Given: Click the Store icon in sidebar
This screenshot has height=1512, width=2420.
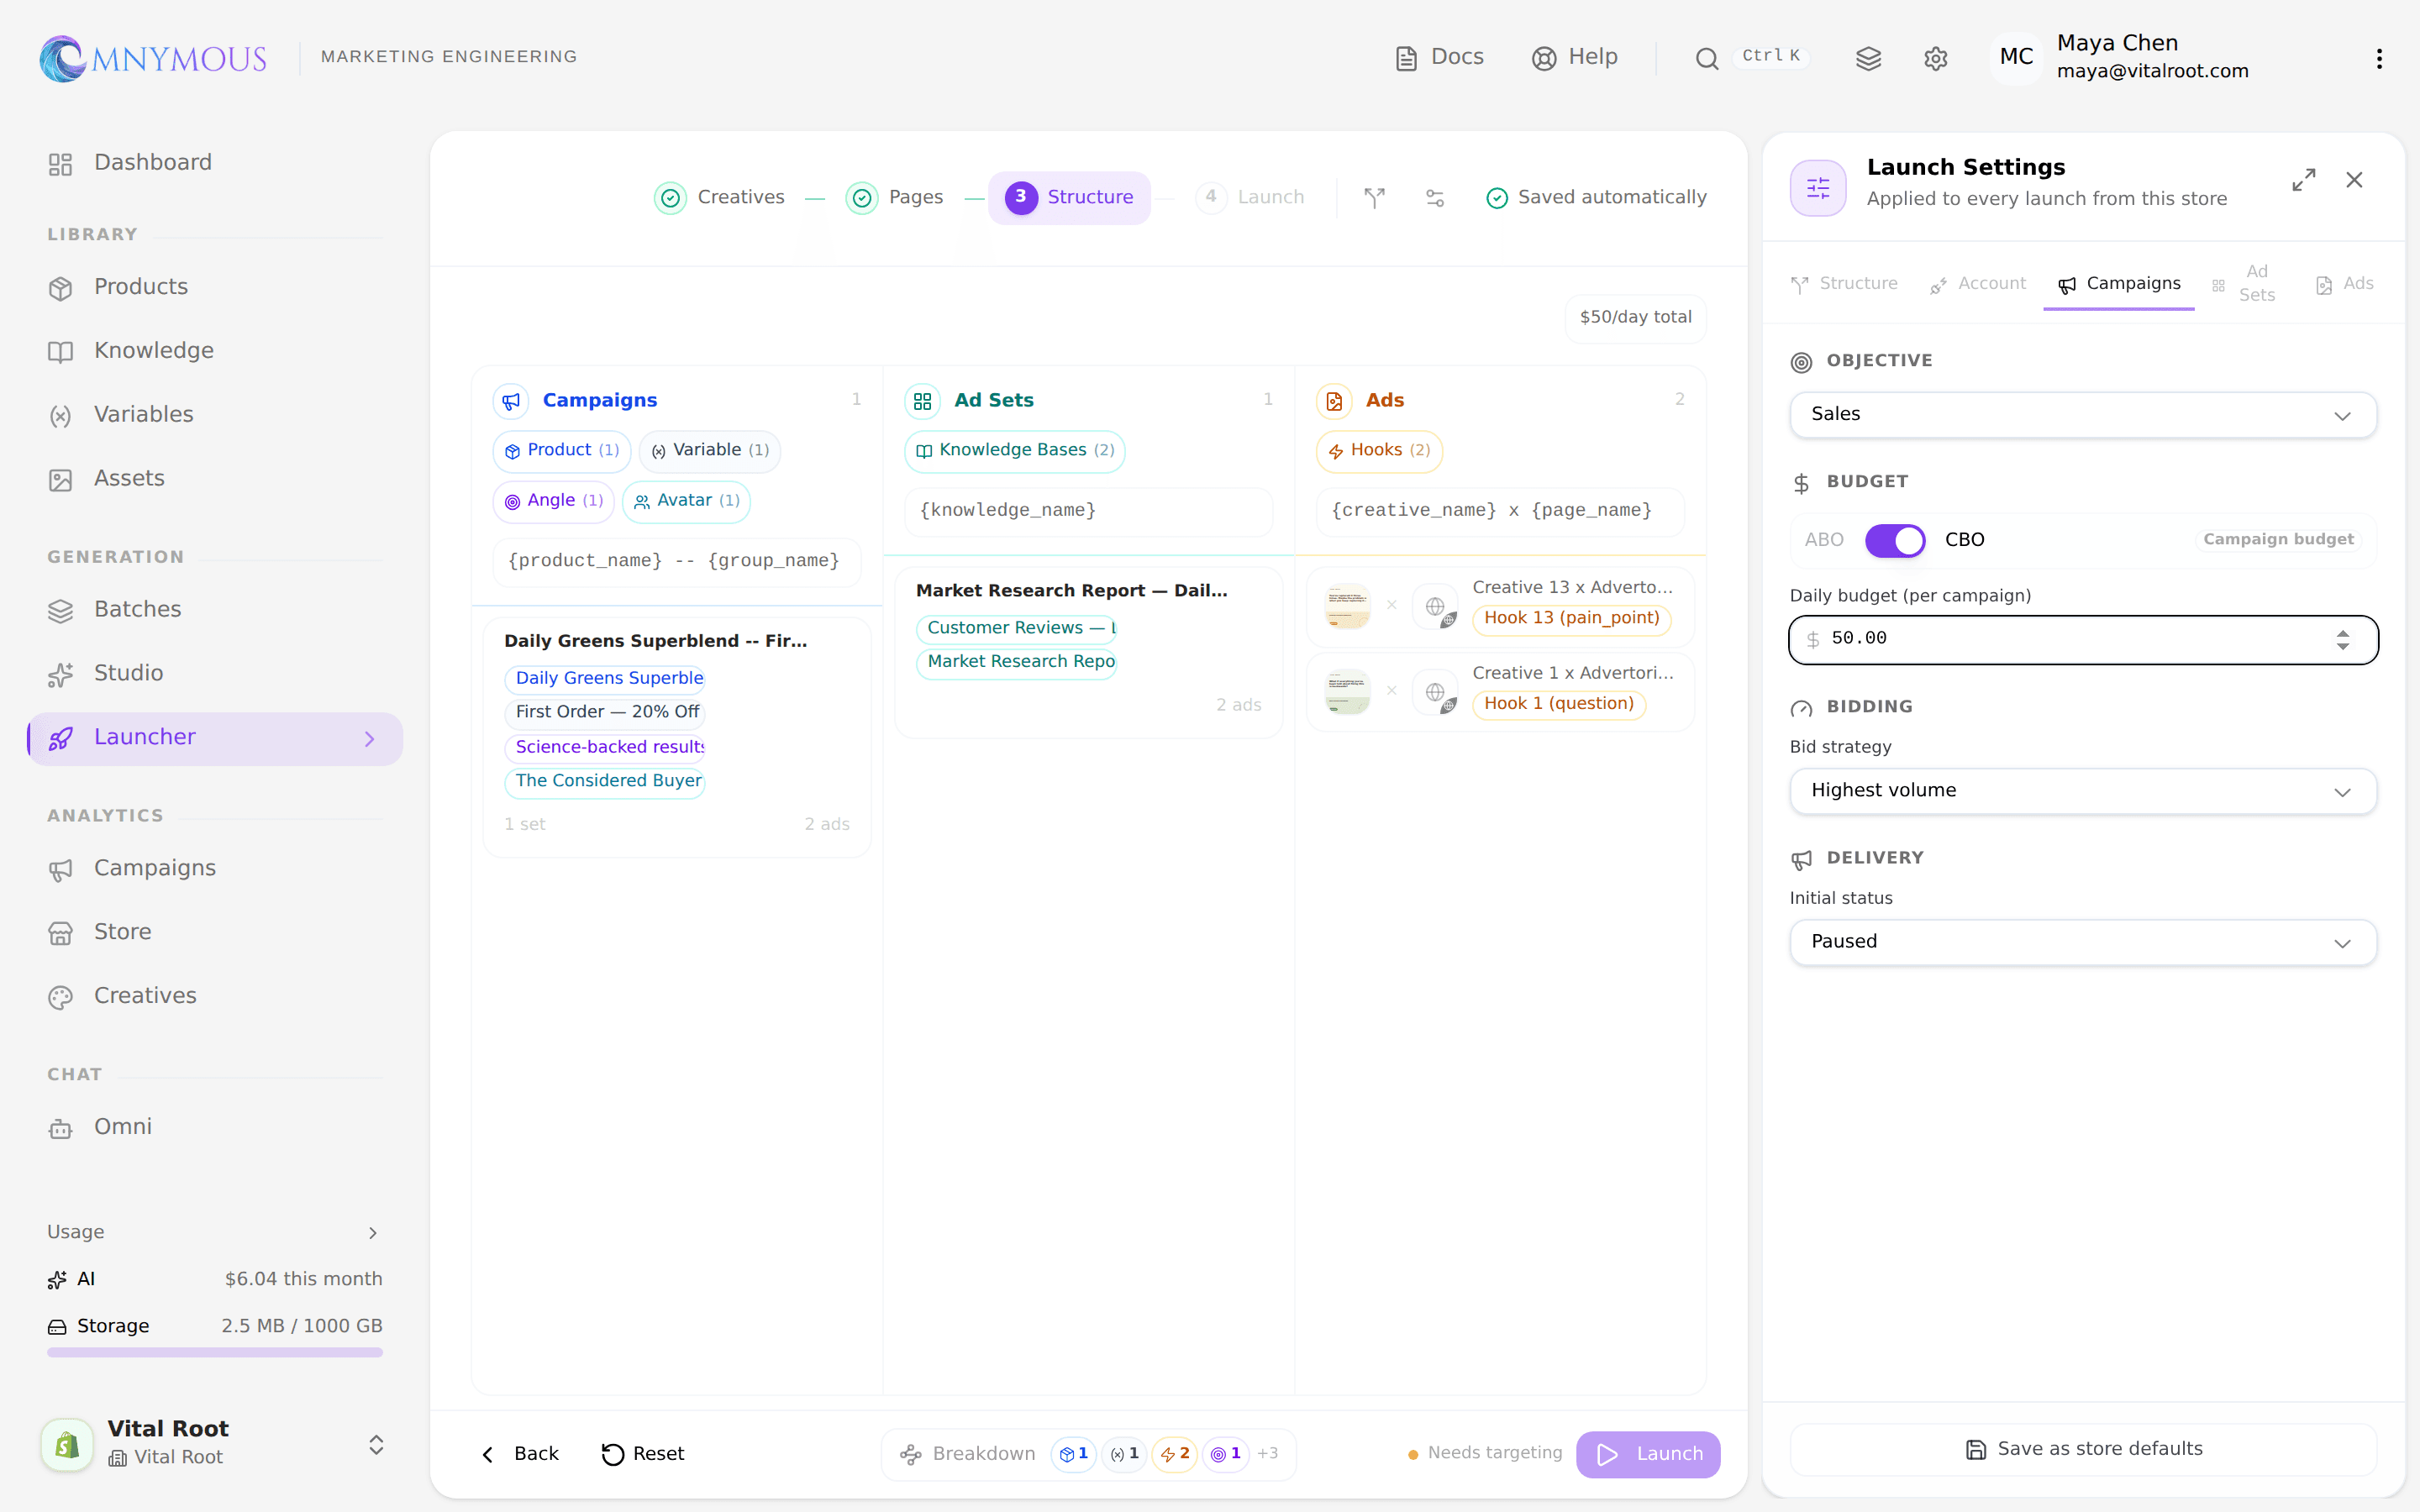Looking at the screenshot, I should click(60, 934).
